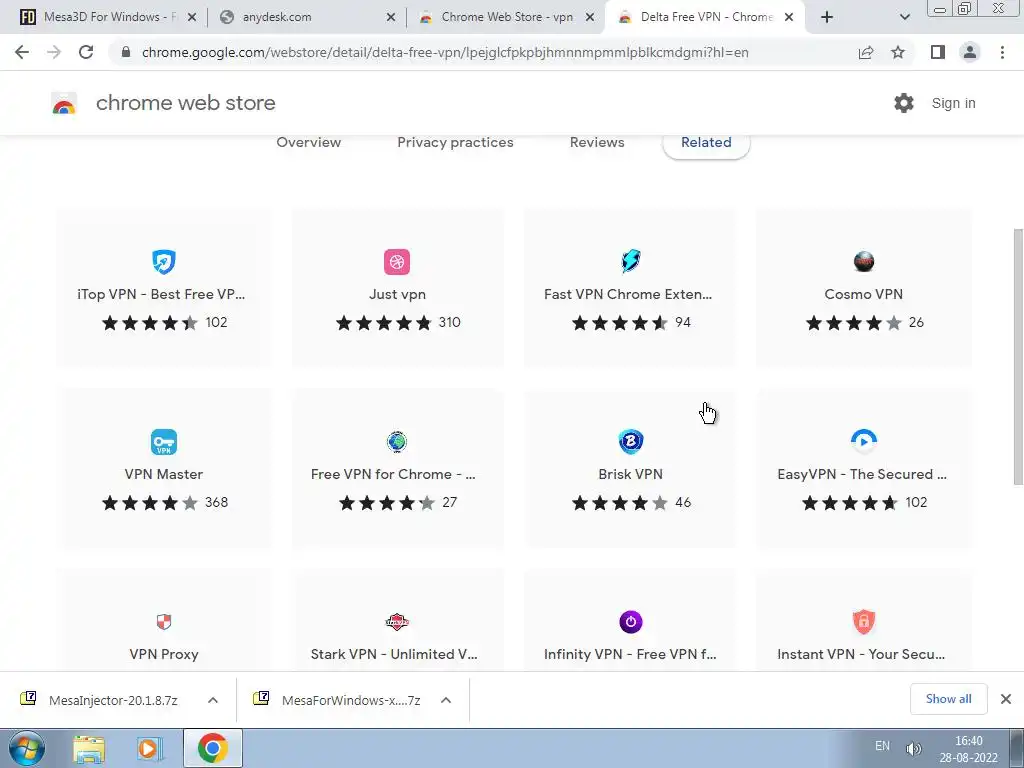1024x768 pixels.
Task: Open the Instant VPN lock icon
Action: [864, 622]
